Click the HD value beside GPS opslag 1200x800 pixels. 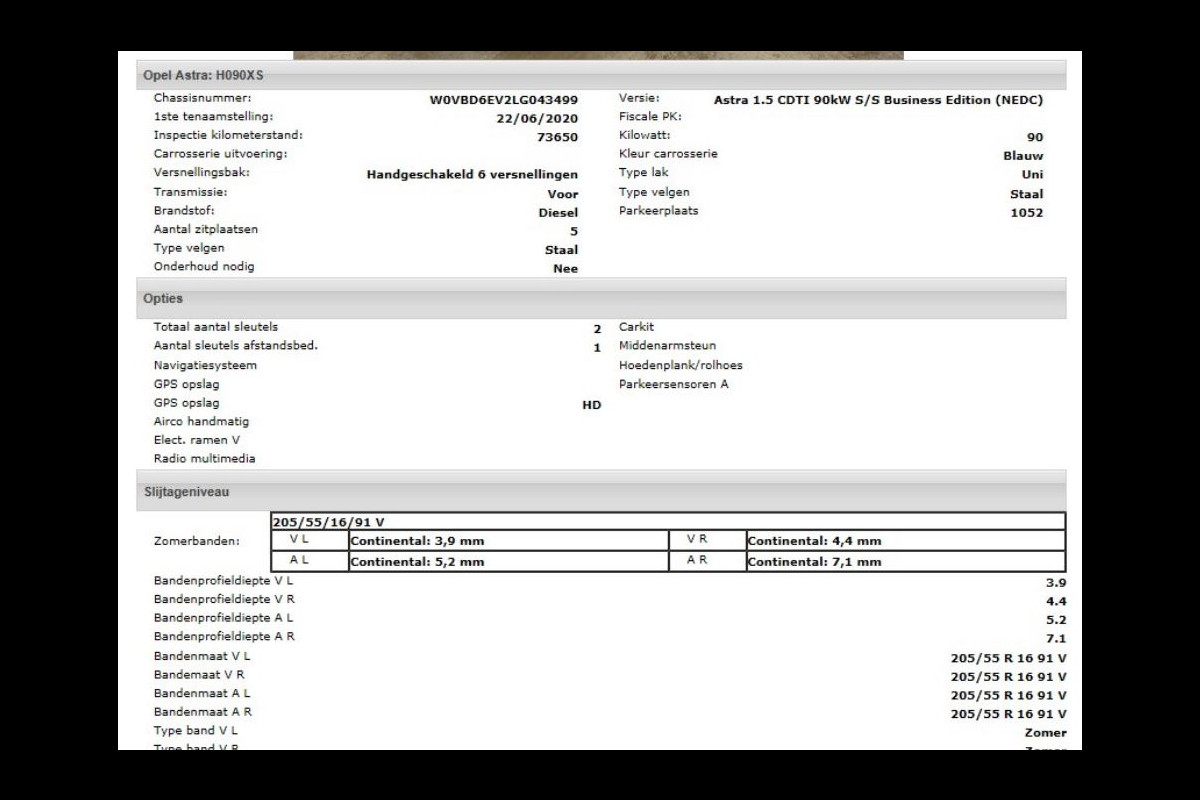[591, 405]
